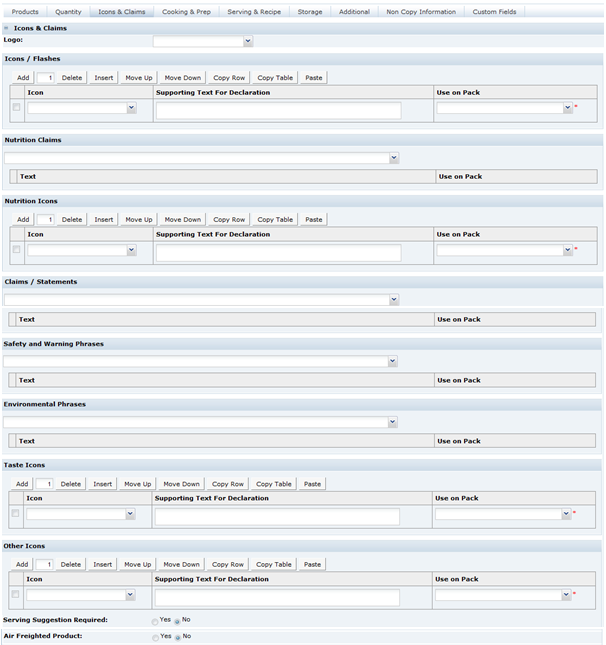This screenshot has height=645, width=606.
Task: Open the Serving & Recipe tab
Action: (x=254, y=12)
